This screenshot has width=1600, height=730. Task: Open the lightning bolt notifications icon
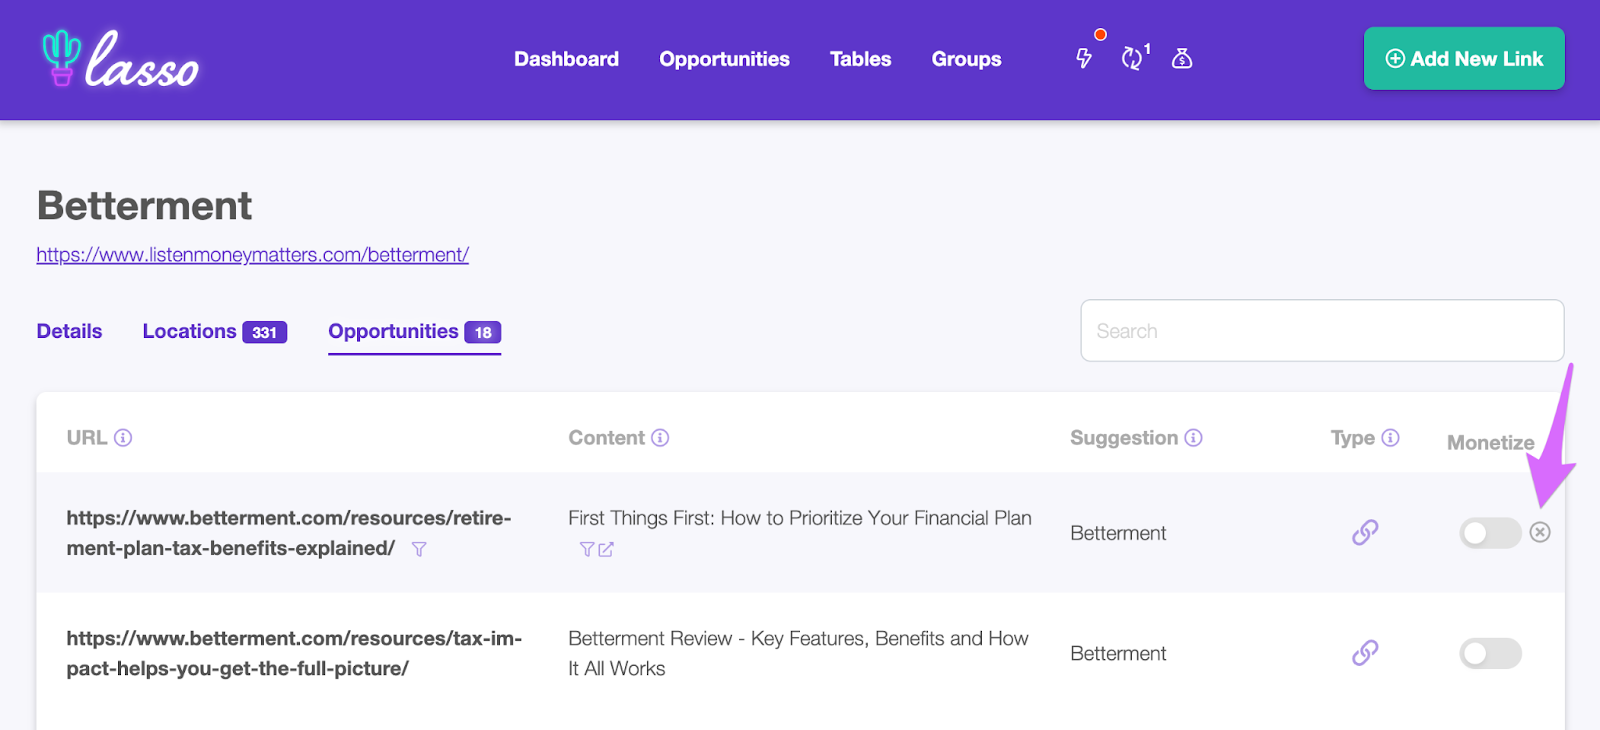point(1084,58)
